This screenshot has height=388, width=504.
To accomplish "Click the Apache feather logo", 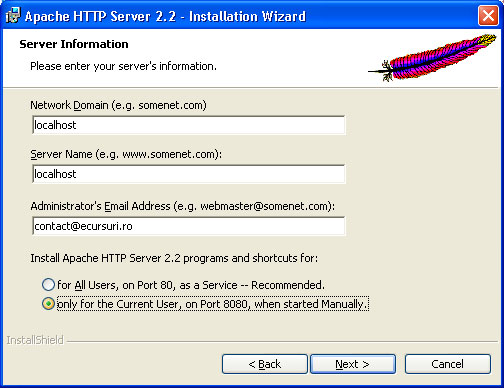I will click(432, 58).
